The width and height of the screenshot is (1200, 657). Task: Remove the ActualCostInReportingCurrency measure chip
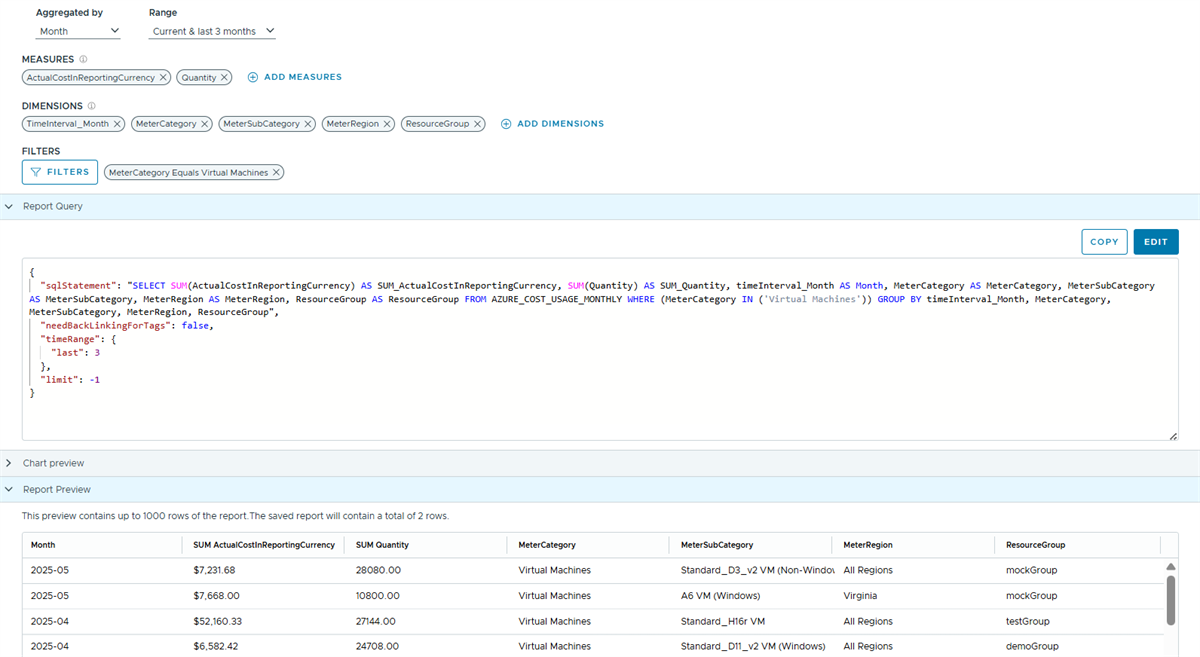(163, 77)
